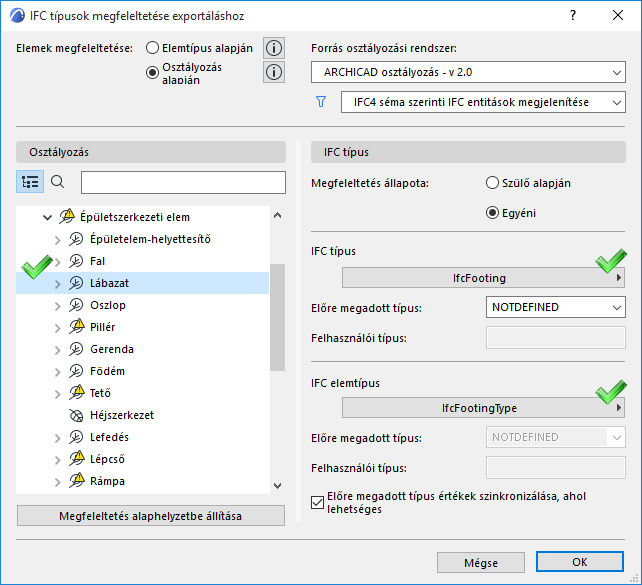Click the Mégse button
Viewport: 642px width, 585px height.
click(481, 562)
